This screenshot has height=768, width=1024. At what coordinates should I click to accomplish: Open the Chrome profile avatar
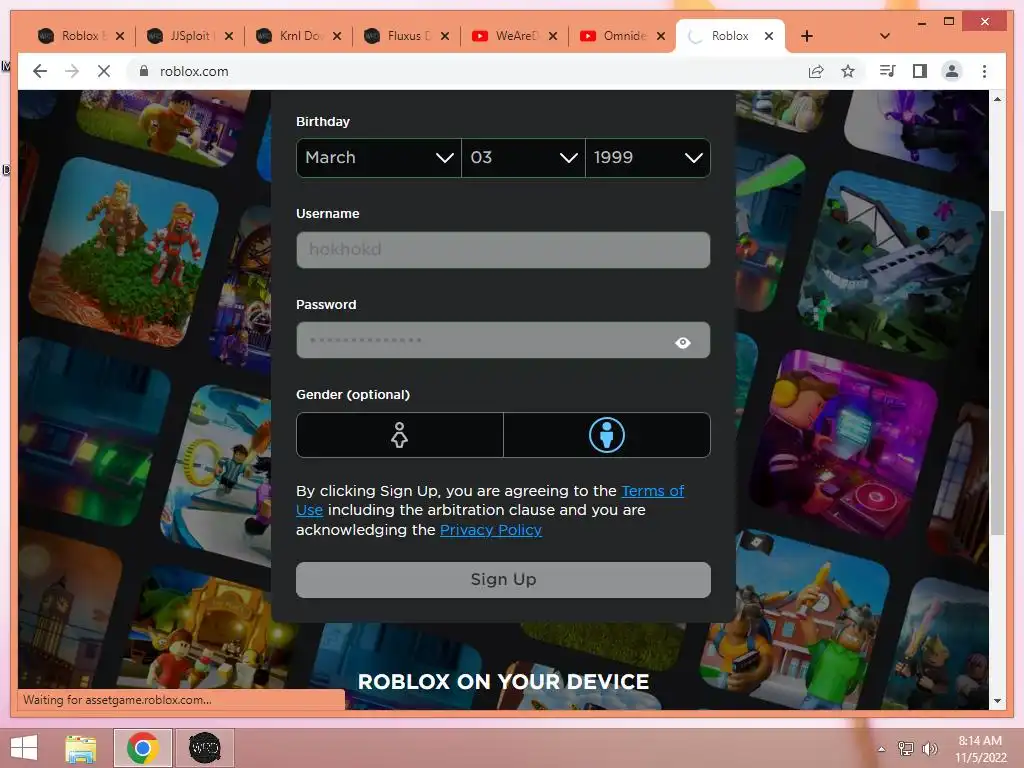pos(952,71)
